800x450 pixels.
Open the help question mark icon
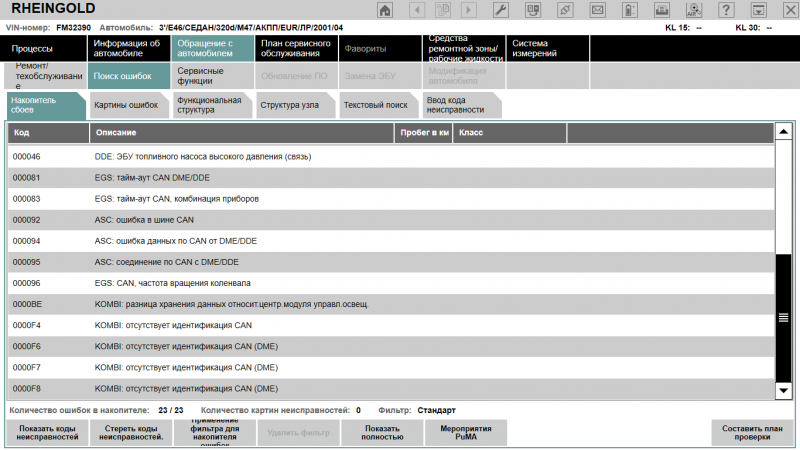(x=726, y=10)
